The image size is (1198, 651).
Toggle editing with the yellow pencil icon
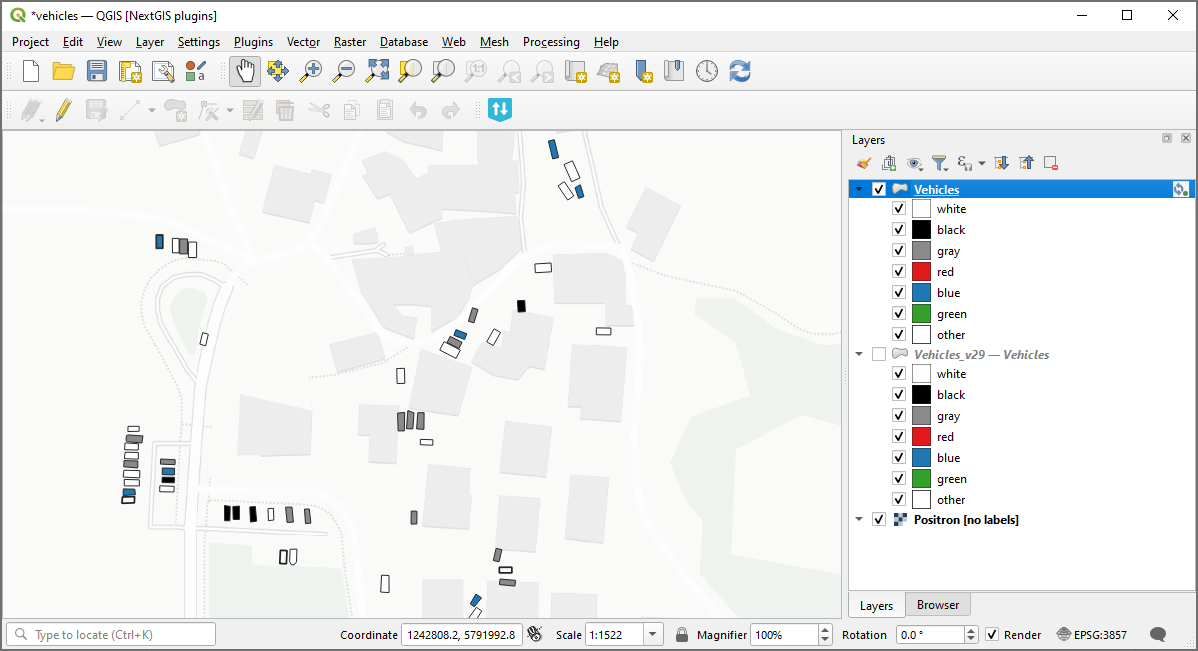pos(64,110)
